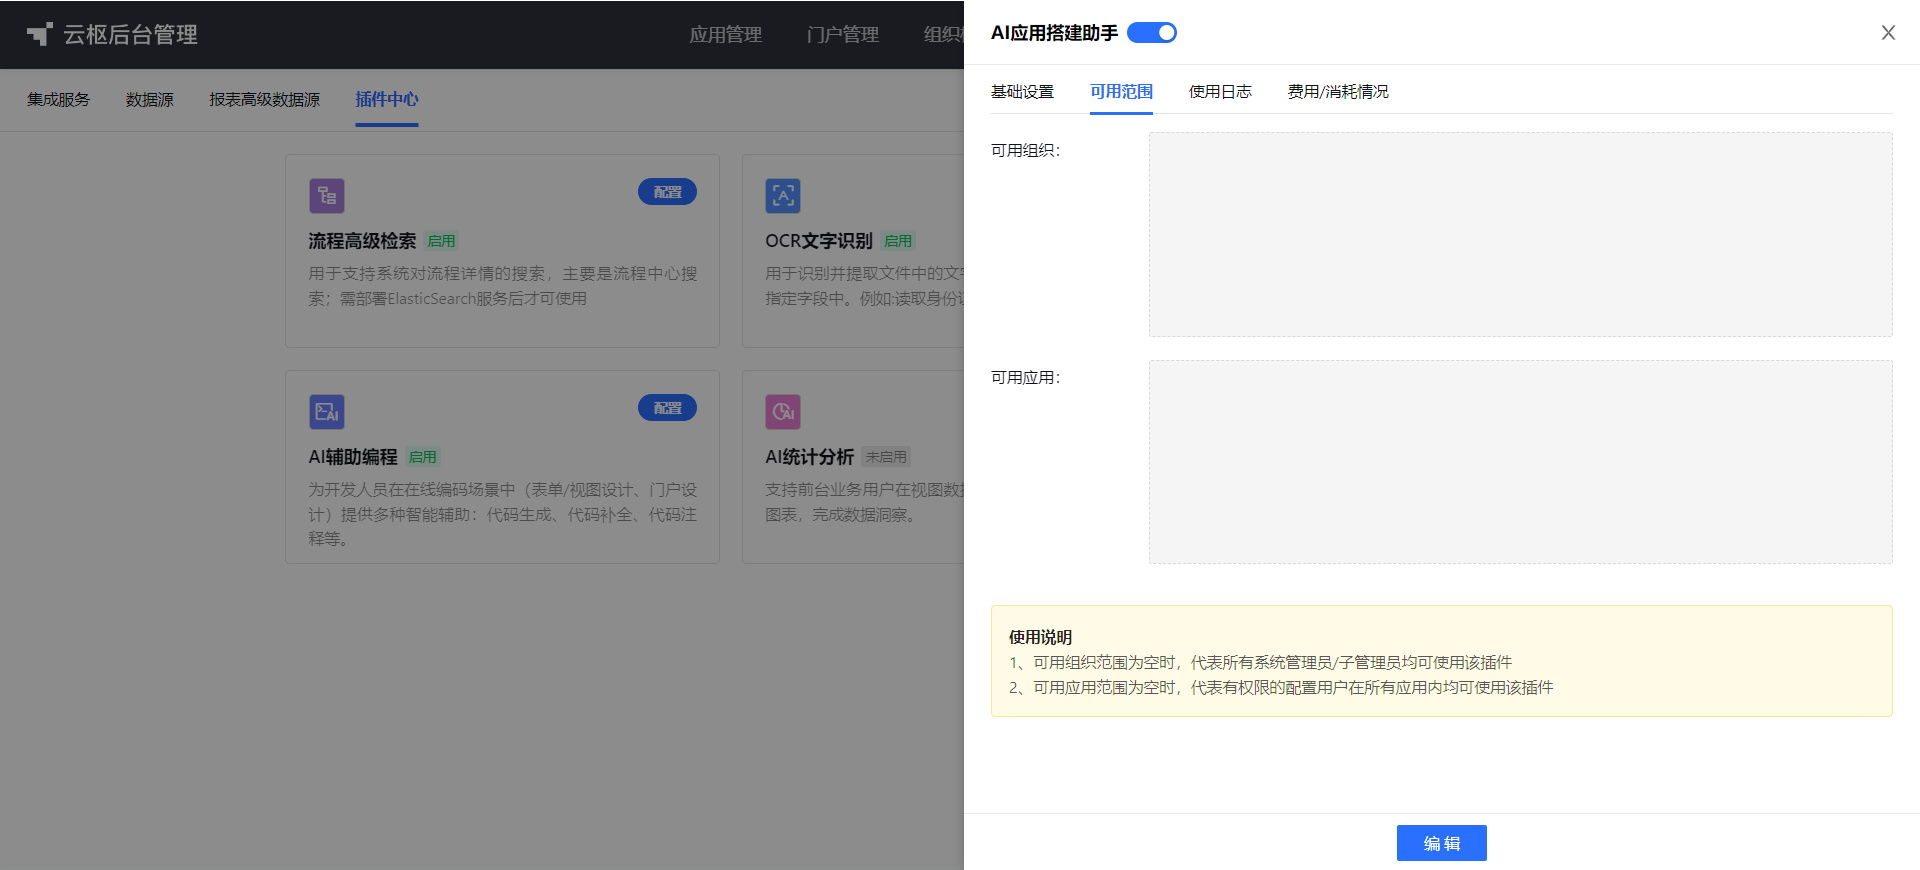The image size is (1920, 870).
Task: Click the AI统计分析 plugin icon
Action: click(783, 412)
